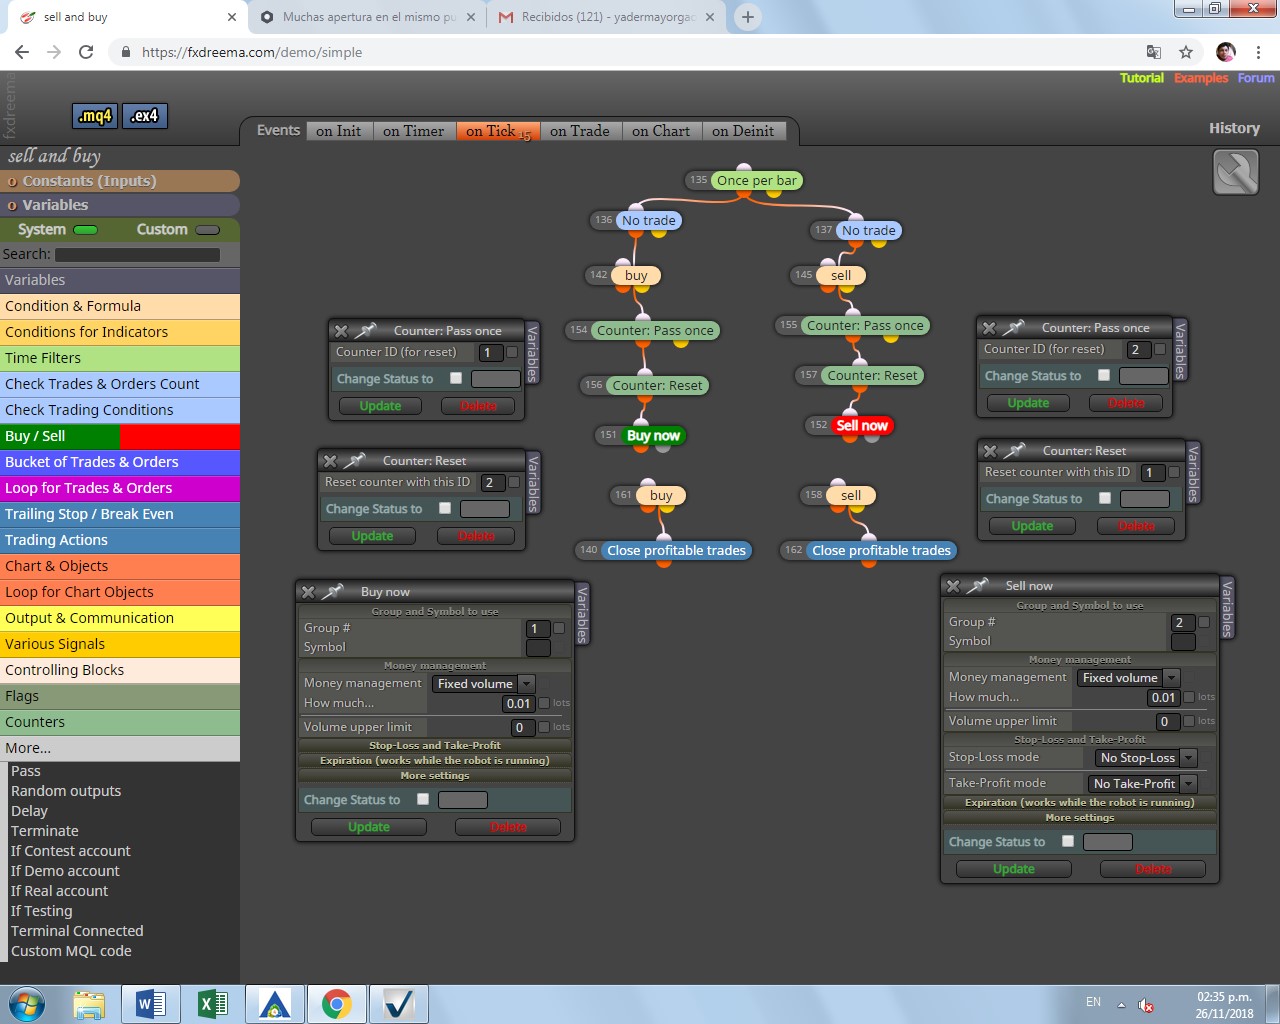The width and height of the screenshot is (1280, 1024).
Task: Pin the left Counter: Pass once panel
Action: point(366,330)
